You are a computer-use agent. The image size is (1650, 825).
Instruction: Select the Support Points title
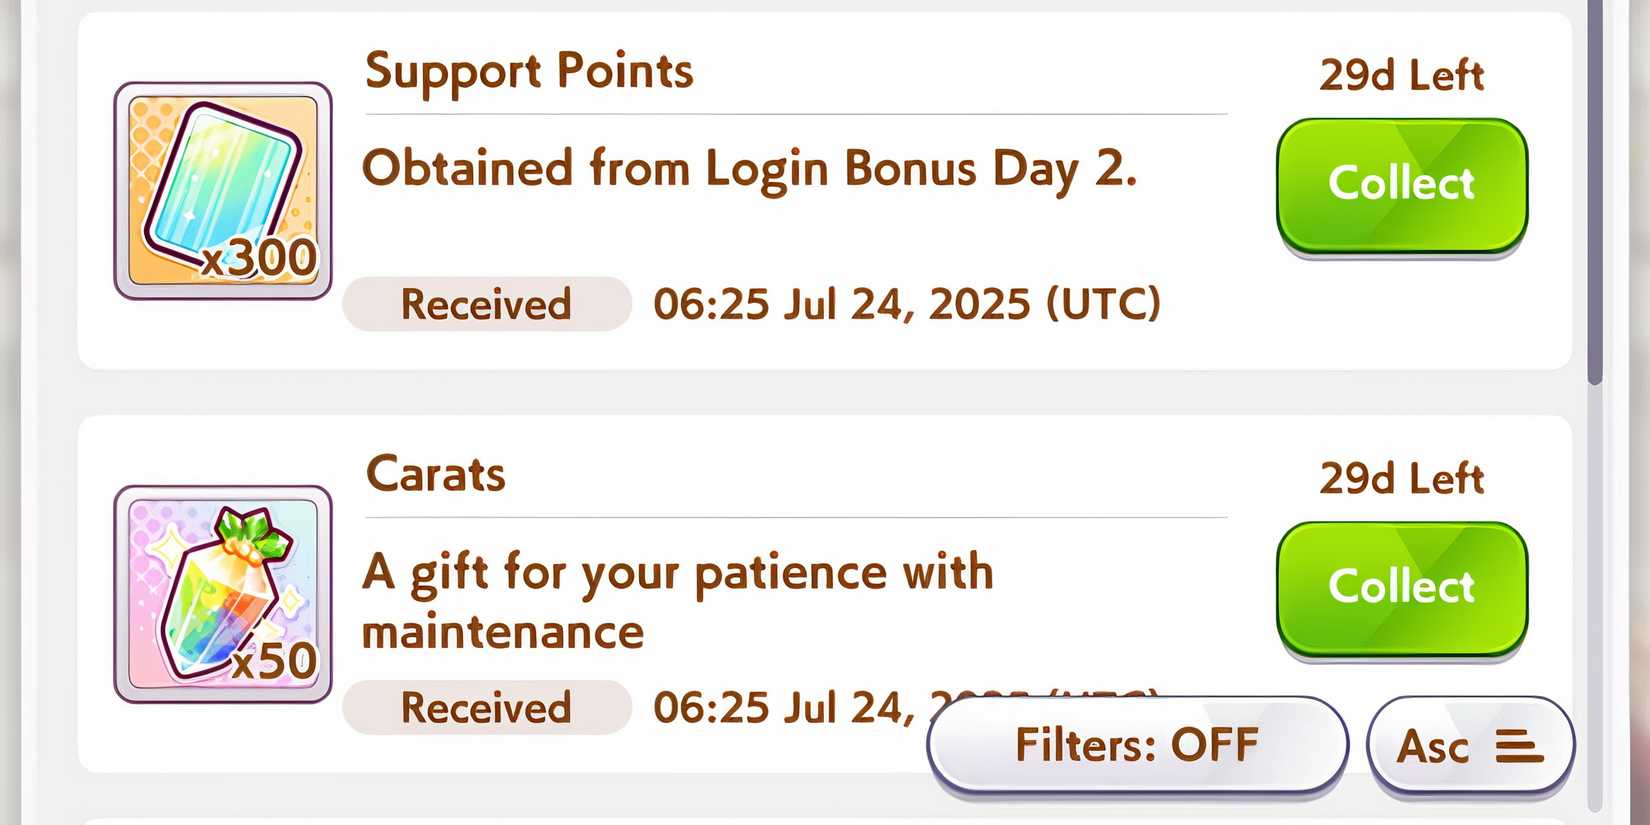point(529,71)
